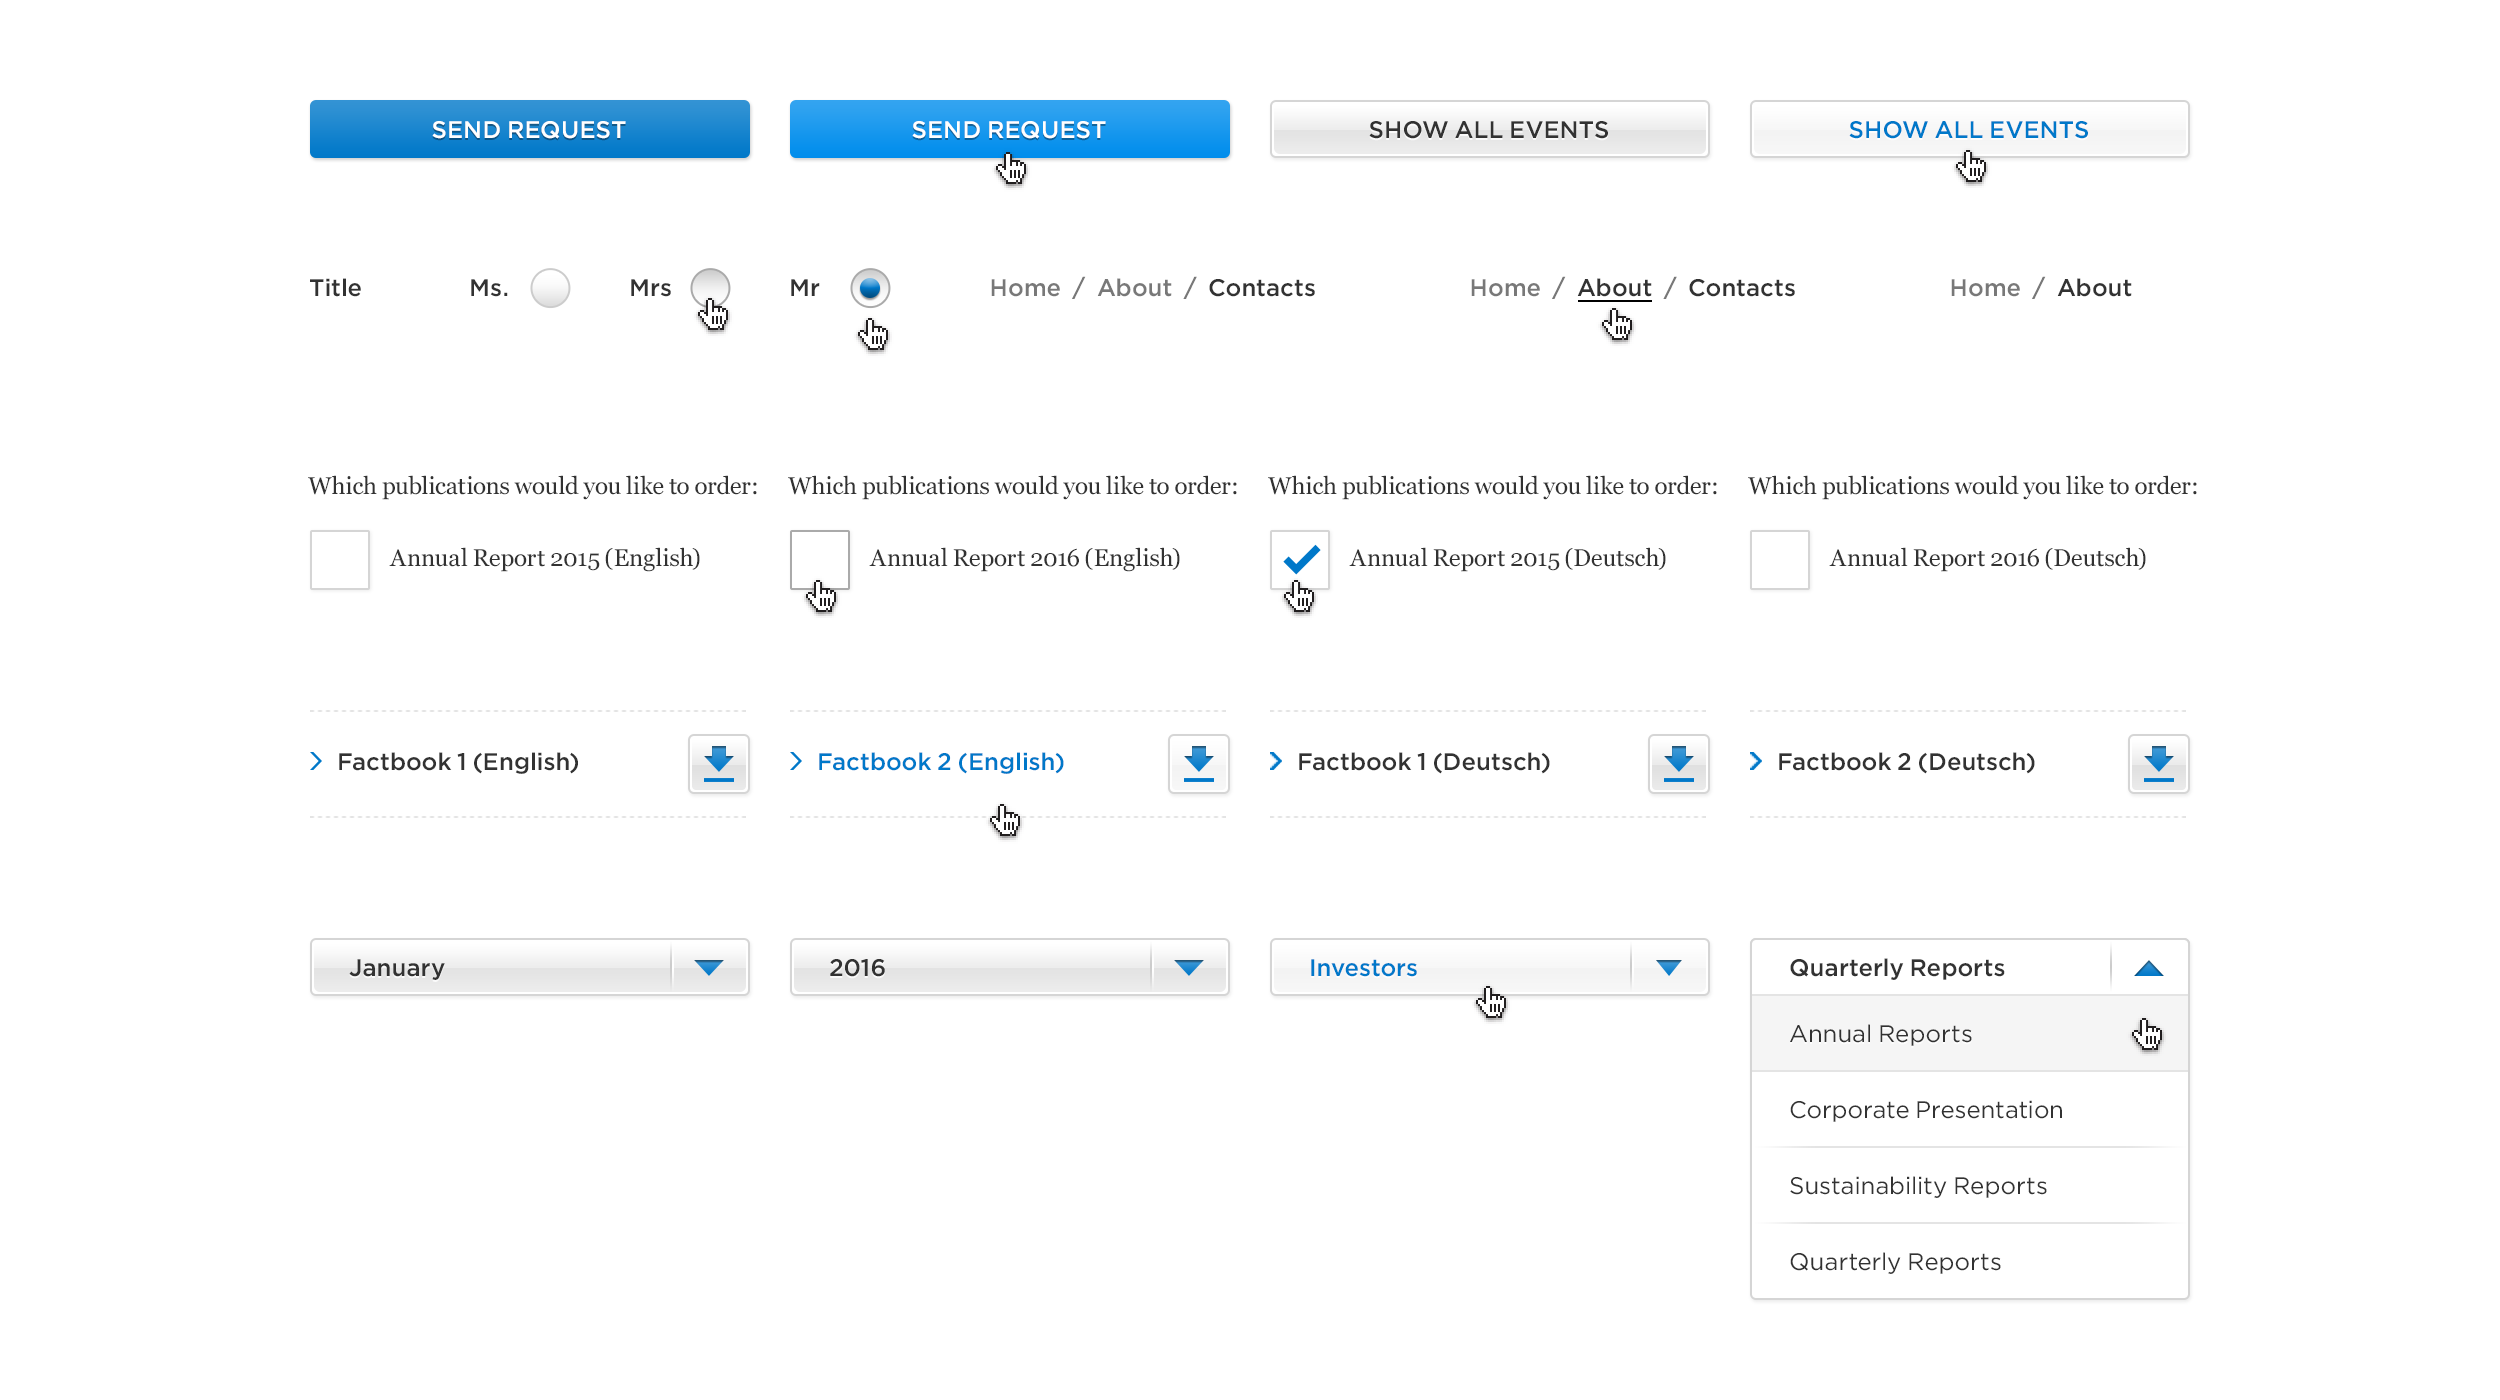Choose Sustainability Reports from the dropdown list
This screenshot has height=1400, width=2500.
pyautogui.click(x=1970, y=1185)
